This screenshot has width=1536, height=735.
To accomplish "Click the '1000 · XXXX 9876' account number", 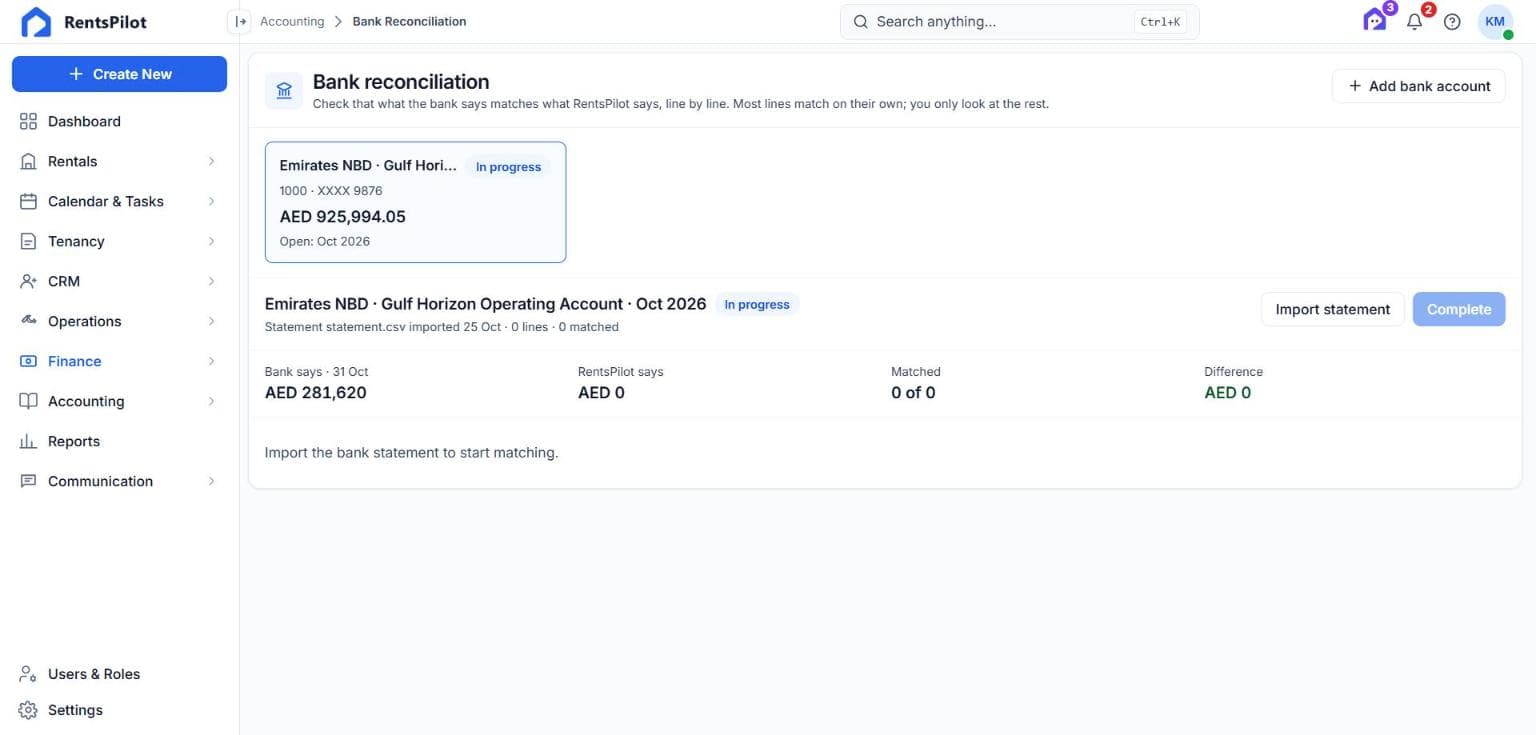I will coord(331,191).
